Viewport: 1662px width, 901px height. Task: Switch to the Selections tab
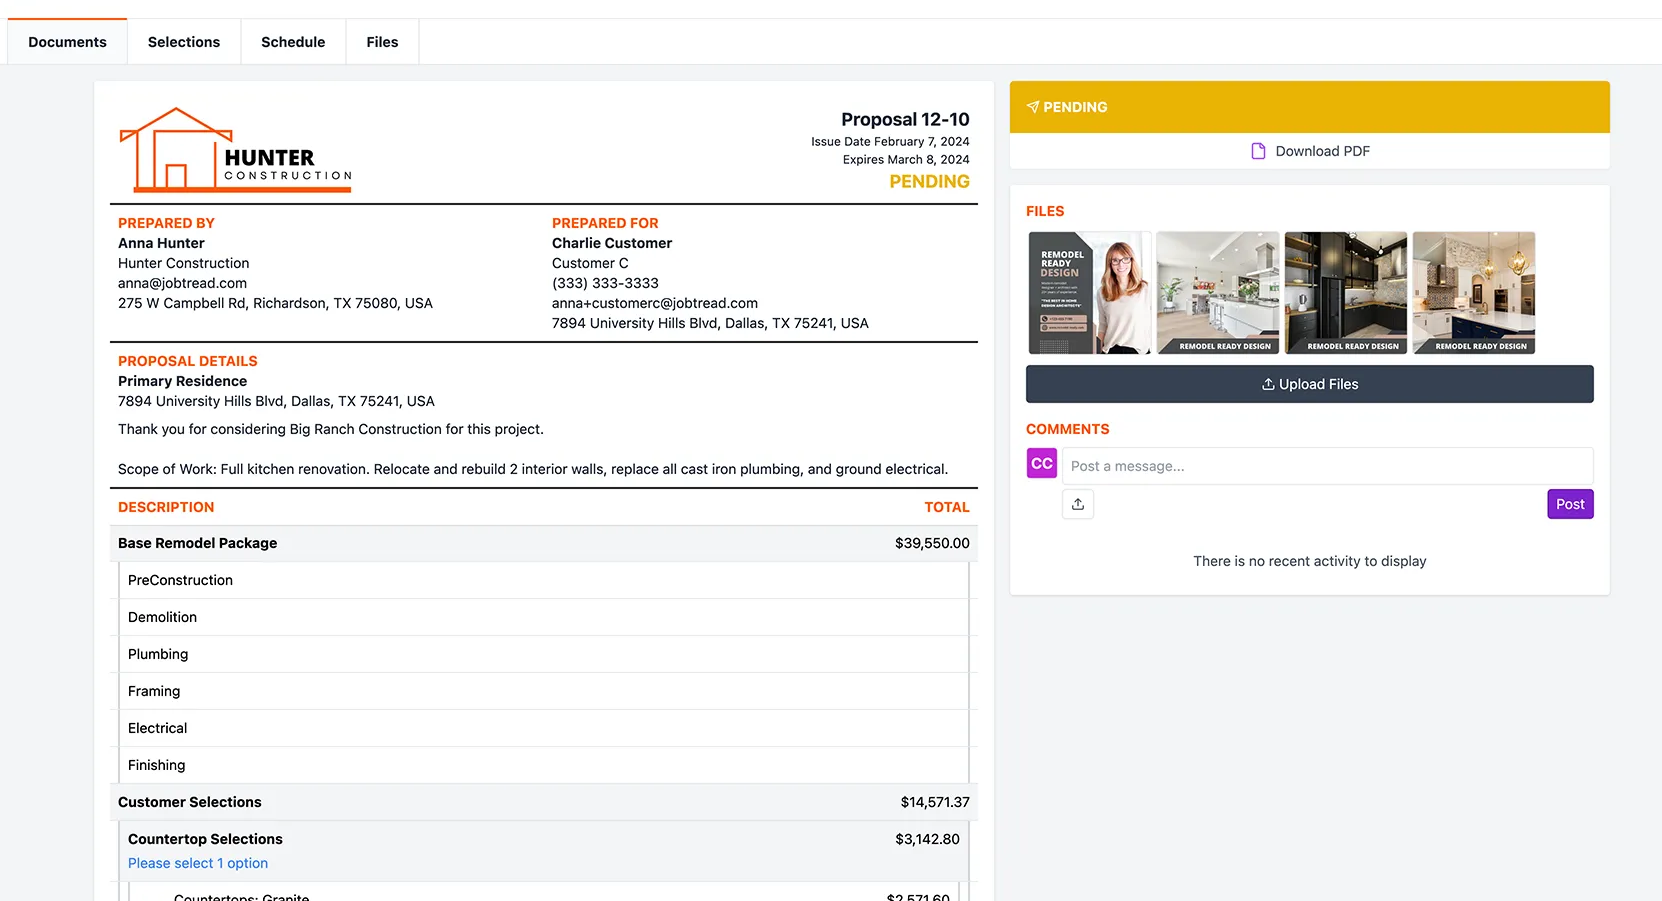(184, 42)
